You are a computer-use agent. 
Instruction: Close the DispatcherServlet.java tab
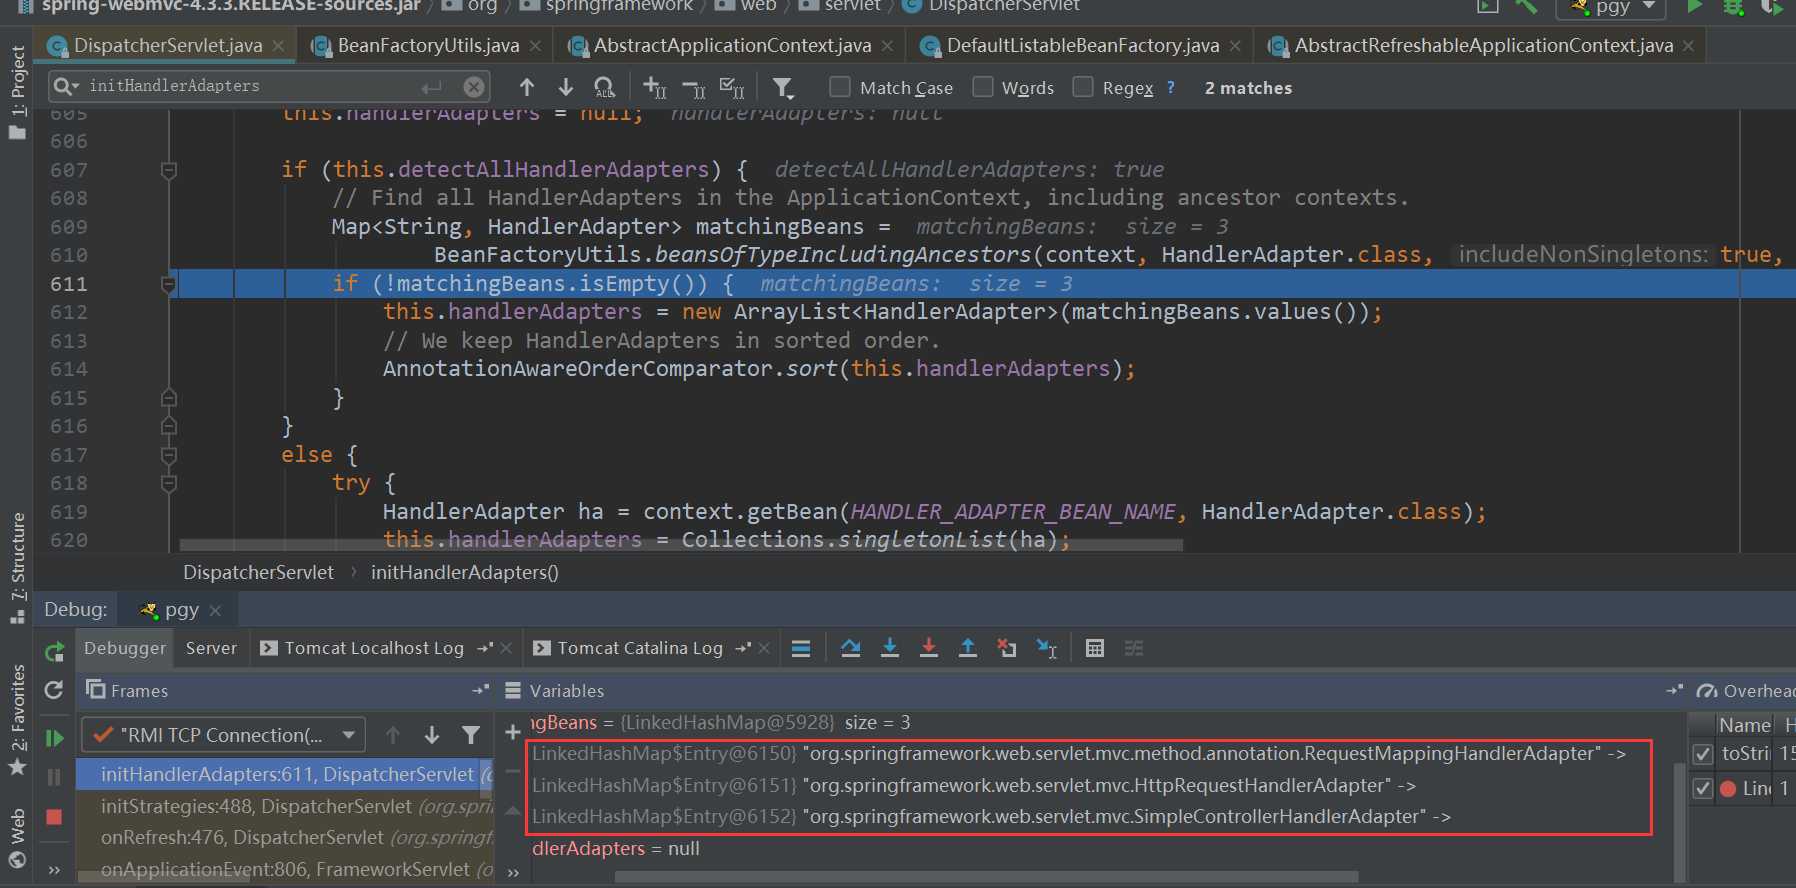[x=278, y=46]
